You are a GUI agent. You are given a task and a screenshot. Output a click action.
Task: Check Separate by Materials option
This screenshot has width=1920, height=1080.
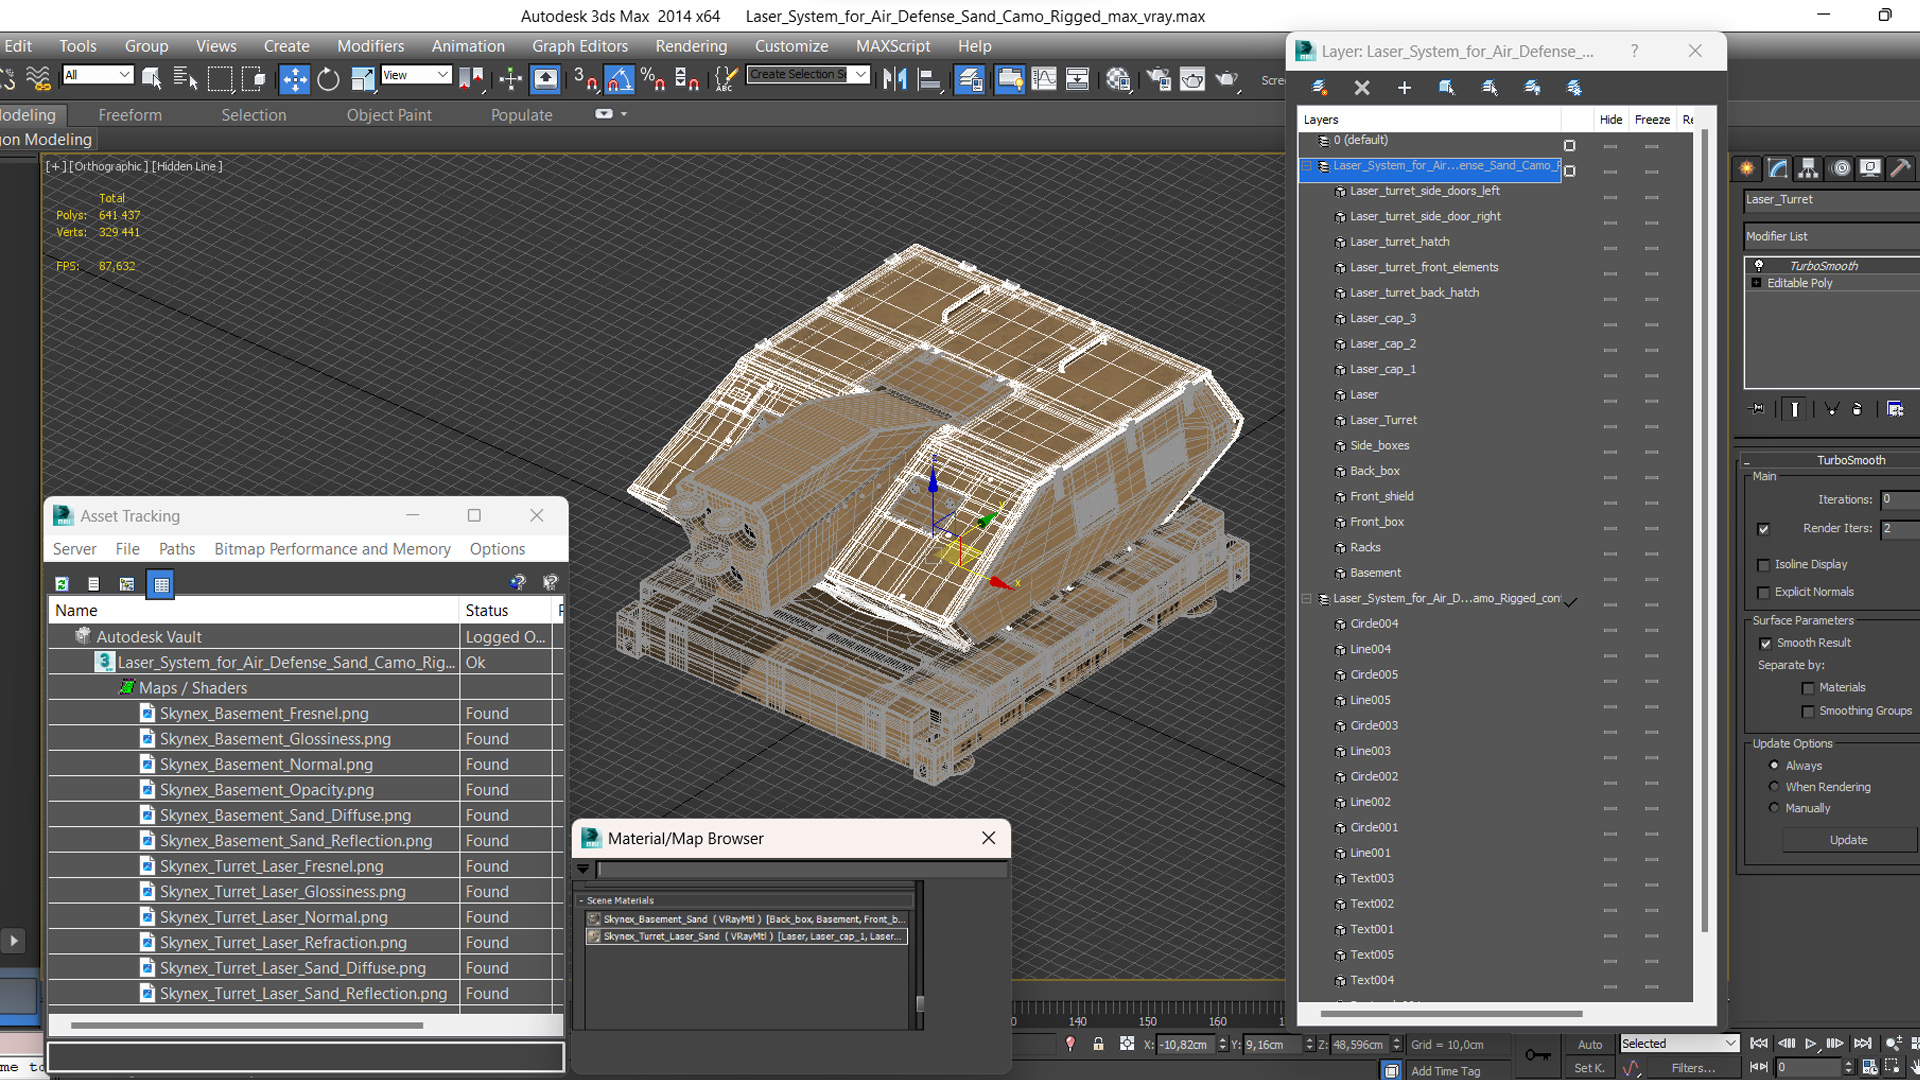click(1808, 688)
